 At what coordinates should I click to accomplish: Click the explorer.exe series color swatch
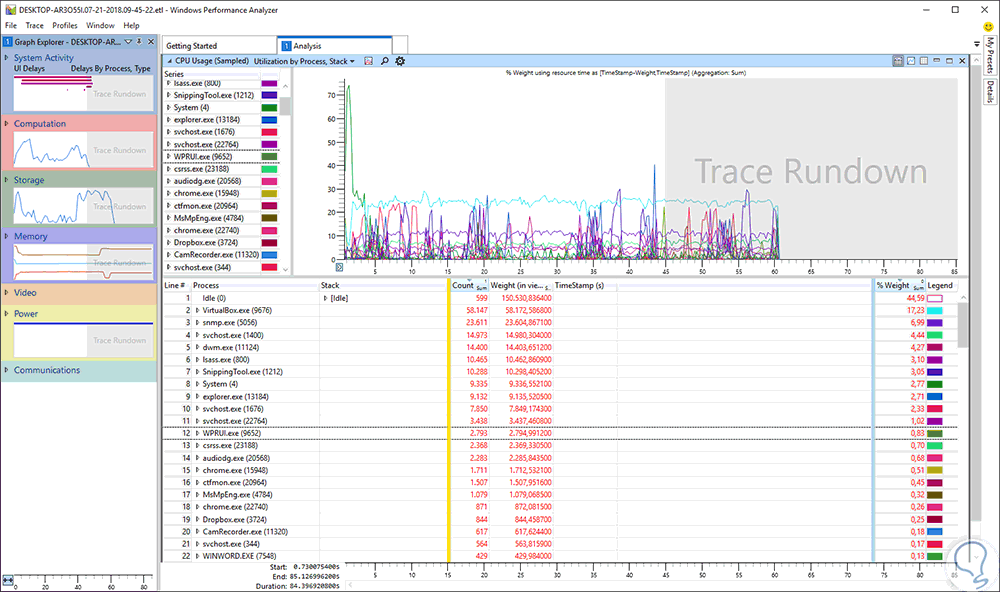(269, 120)
